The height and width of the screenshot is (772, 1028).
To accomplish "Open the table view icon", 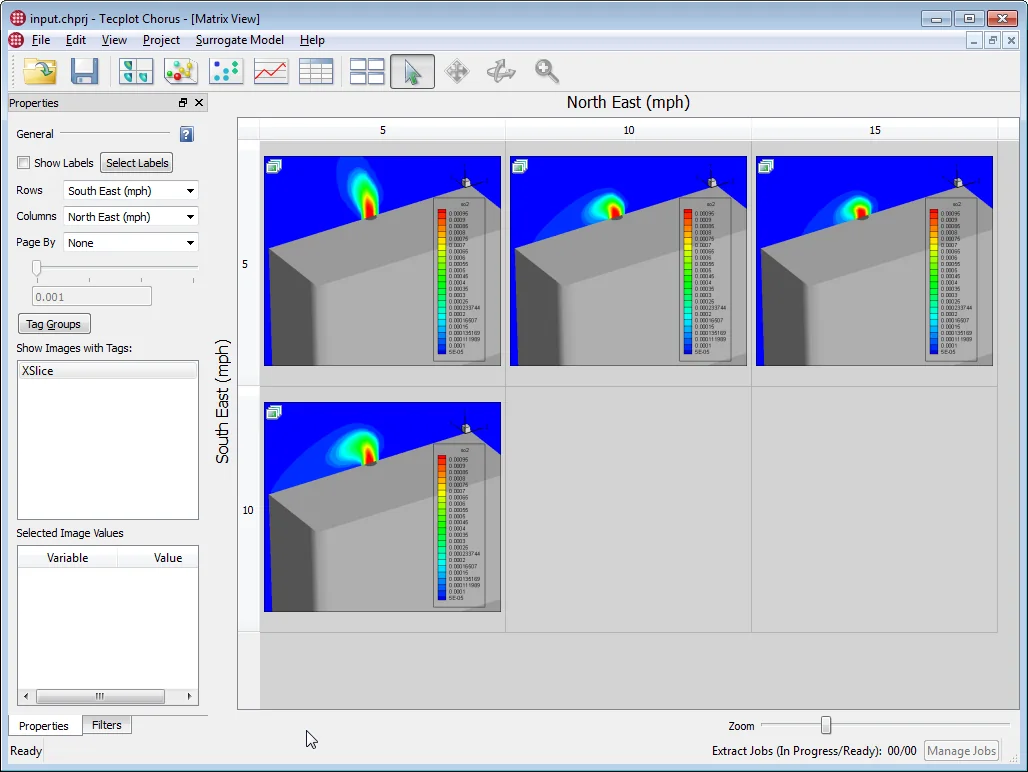I will pos(315,71).
